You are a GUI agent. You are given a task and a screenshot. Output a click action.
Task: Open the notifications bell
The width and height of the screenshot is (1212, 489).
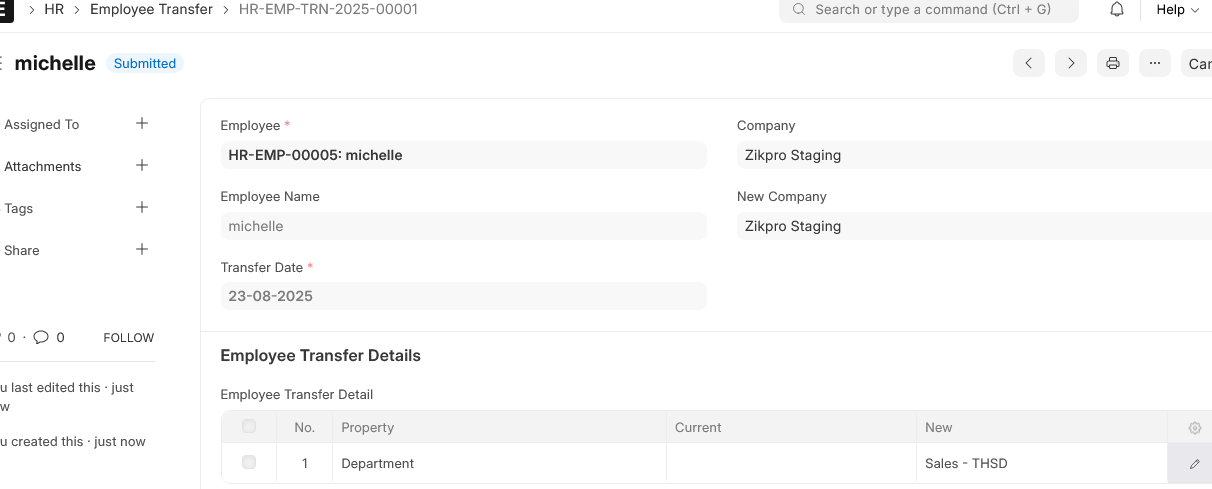coord(1117,10)
